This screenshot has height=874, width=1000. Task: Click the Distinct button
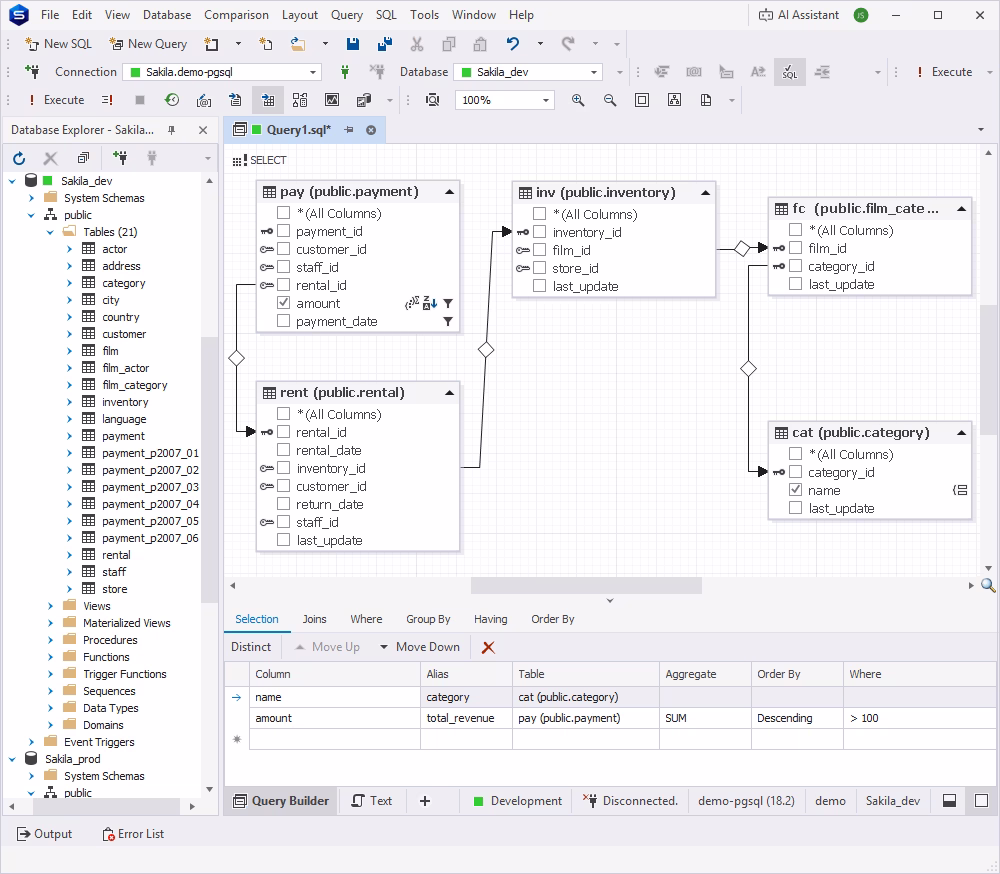[251, 647]
